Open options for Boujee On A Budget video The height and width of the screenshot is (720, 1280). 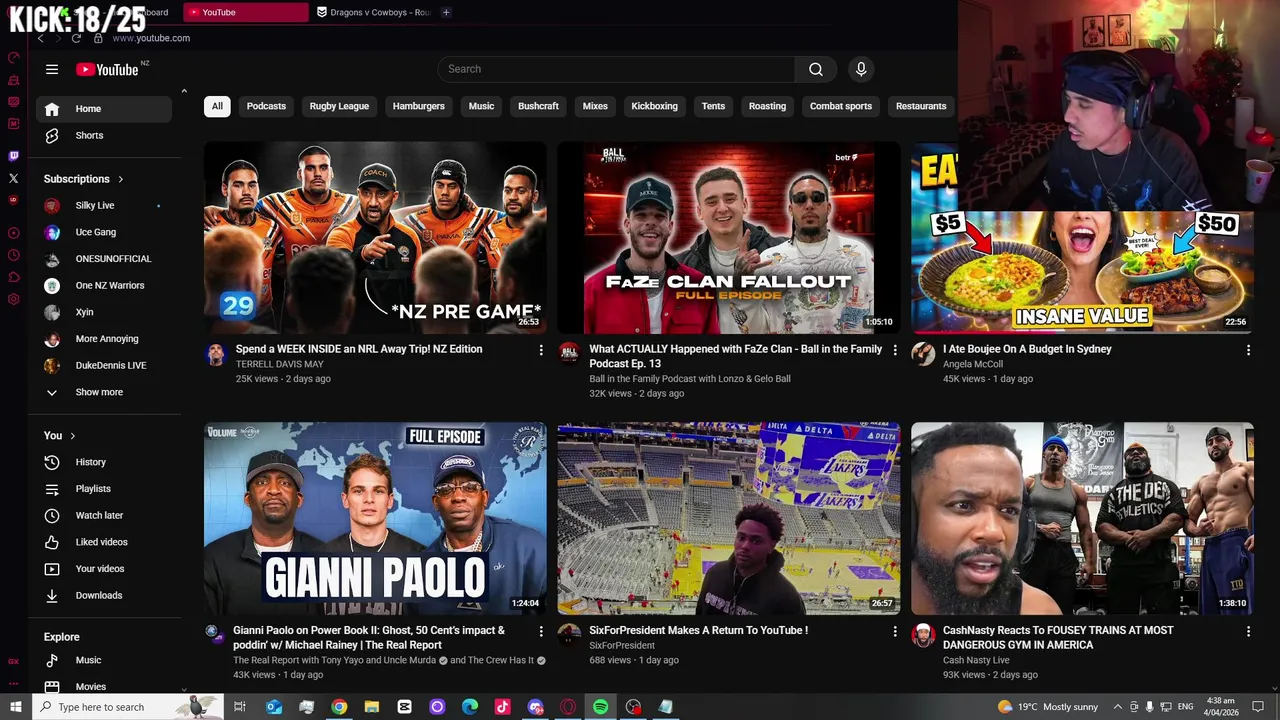point(1248,350)
